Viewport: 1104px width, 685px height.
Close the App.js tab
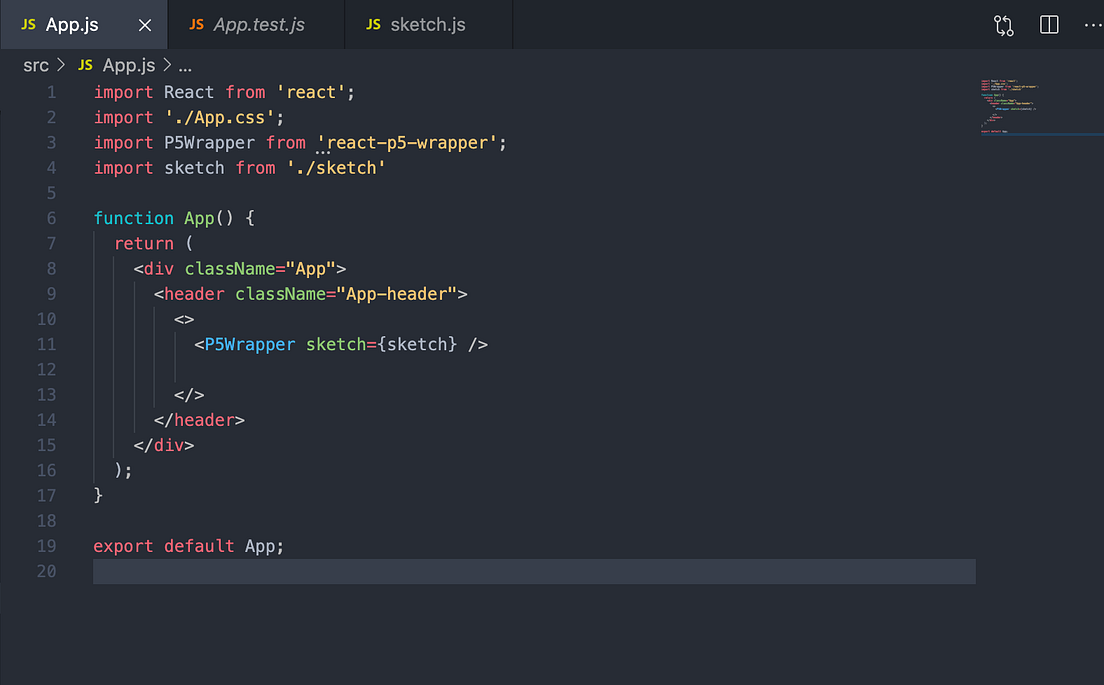pyautogui.click(x=146, y=25)
